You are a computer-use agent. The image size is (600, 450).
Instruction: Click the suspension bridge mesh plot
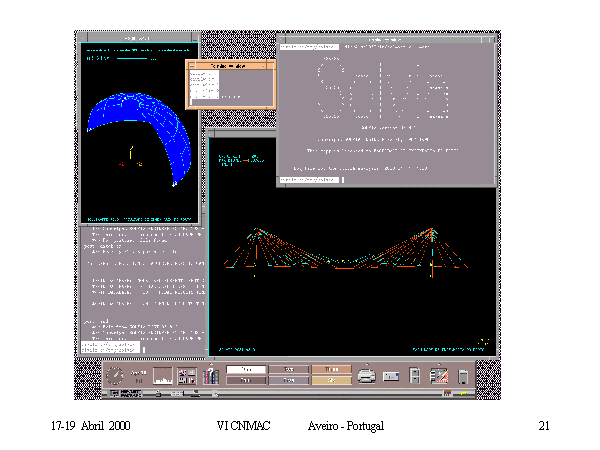[346, 252]
